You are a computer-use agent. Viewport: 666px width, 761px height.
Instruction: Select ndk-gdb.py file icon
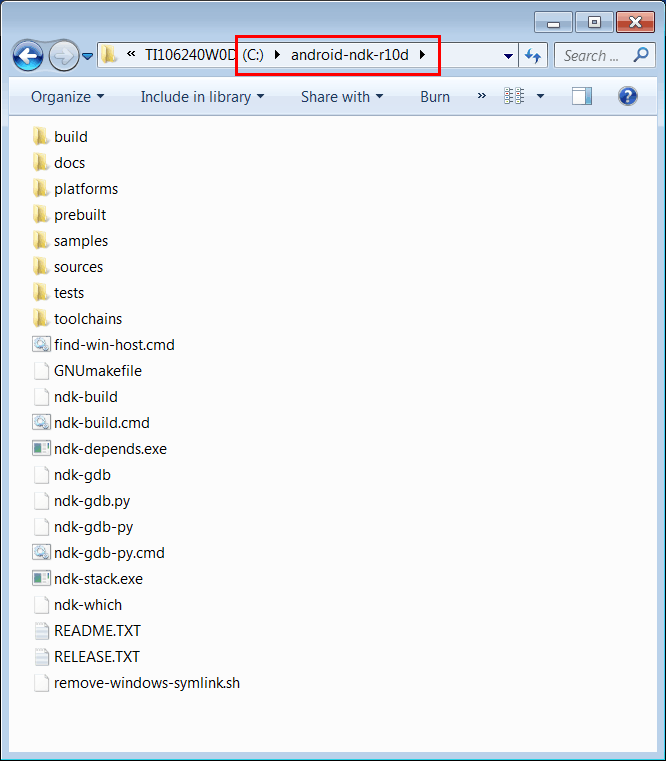[x=41, y=501]
